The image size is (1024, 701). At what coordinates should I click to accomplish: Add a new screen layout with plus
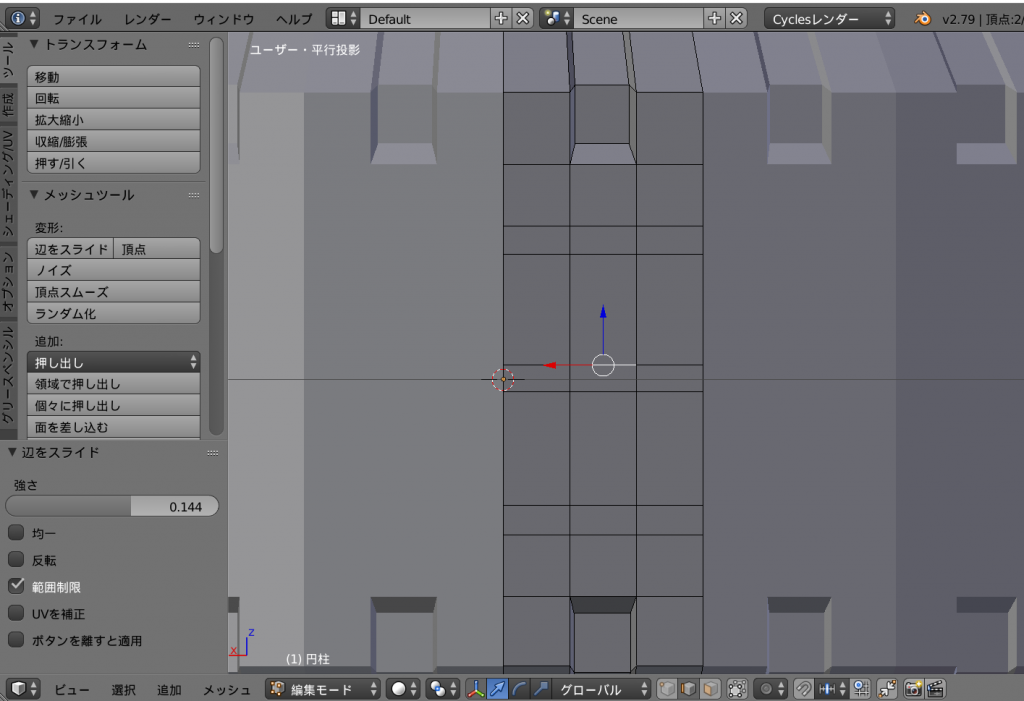click(501, 18)
